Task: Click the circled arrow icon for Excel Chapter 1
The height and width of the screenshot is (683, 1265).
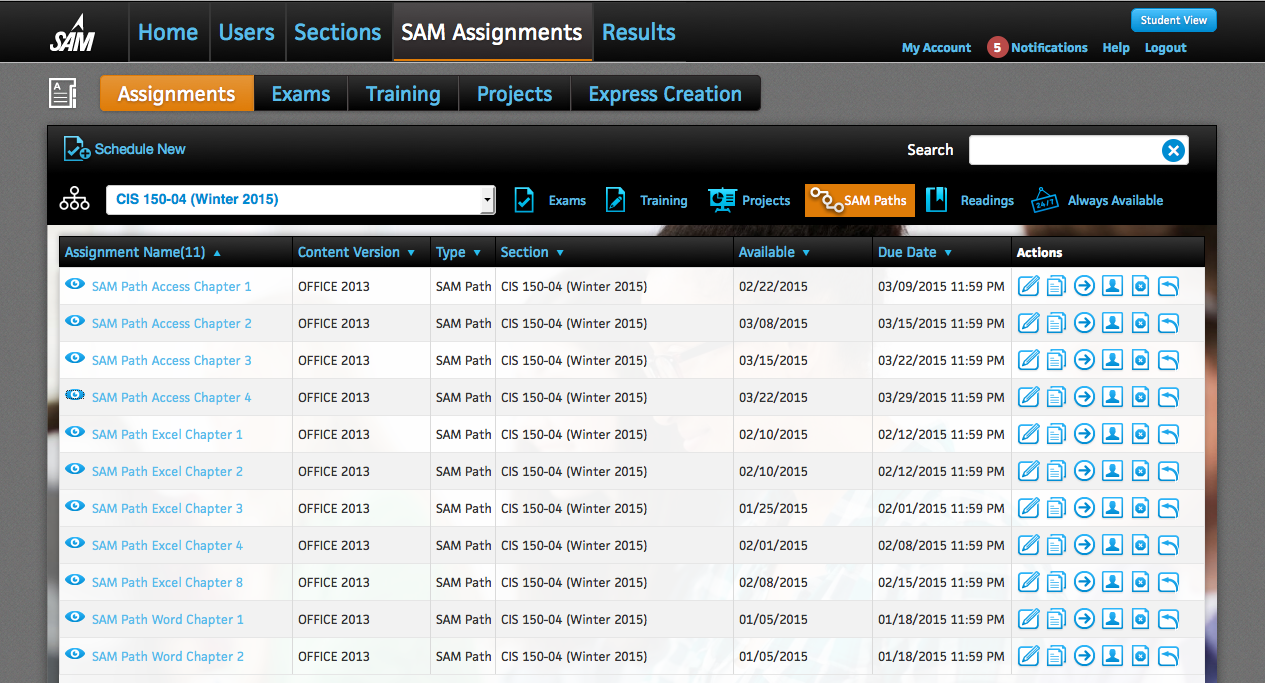Action: coord(1084,434)
